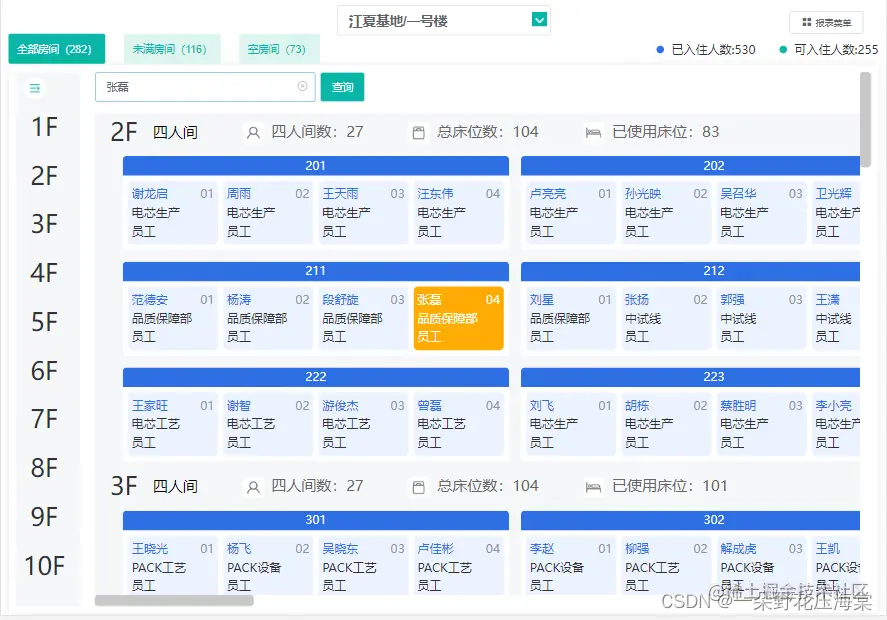
Task: Open room 222 header
Action: pyautogui.click(x=316, y=377)
